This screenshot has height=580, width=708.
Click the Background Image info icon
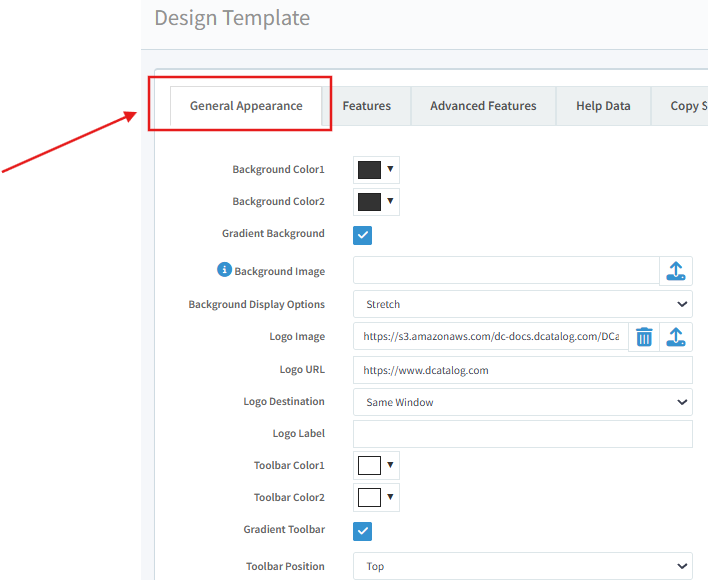224,270
